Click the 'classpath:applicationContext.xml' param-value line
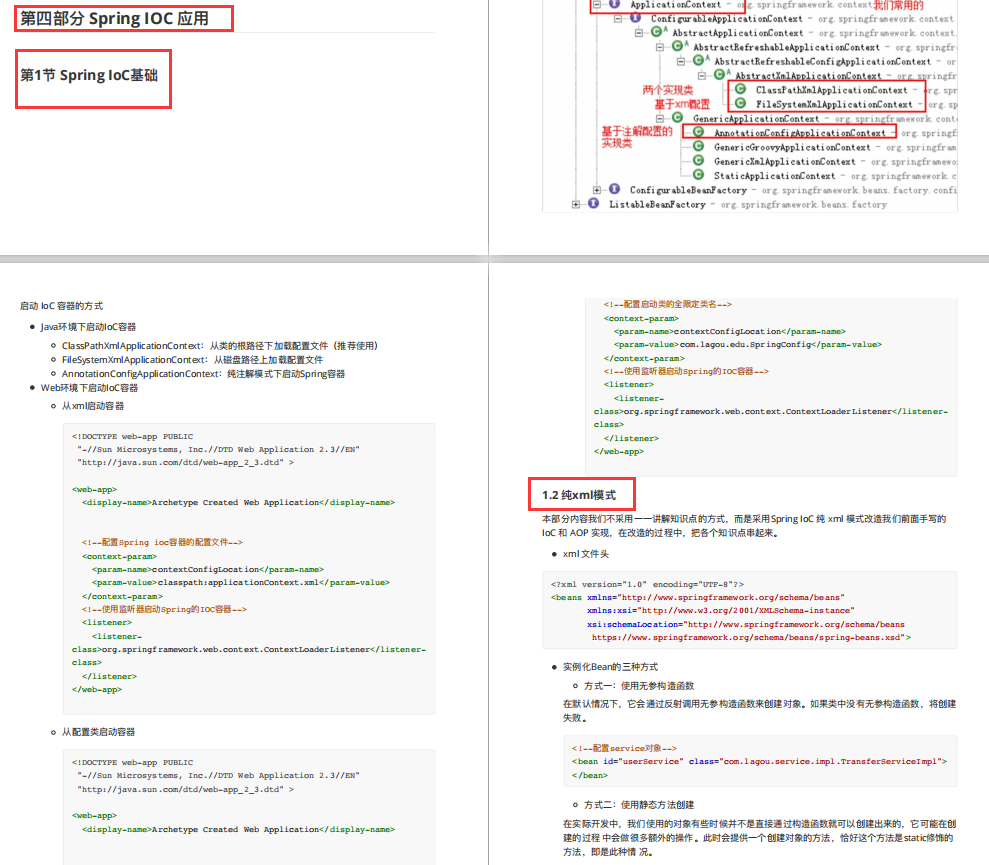989x865 pixels. (x=241, y=582)
